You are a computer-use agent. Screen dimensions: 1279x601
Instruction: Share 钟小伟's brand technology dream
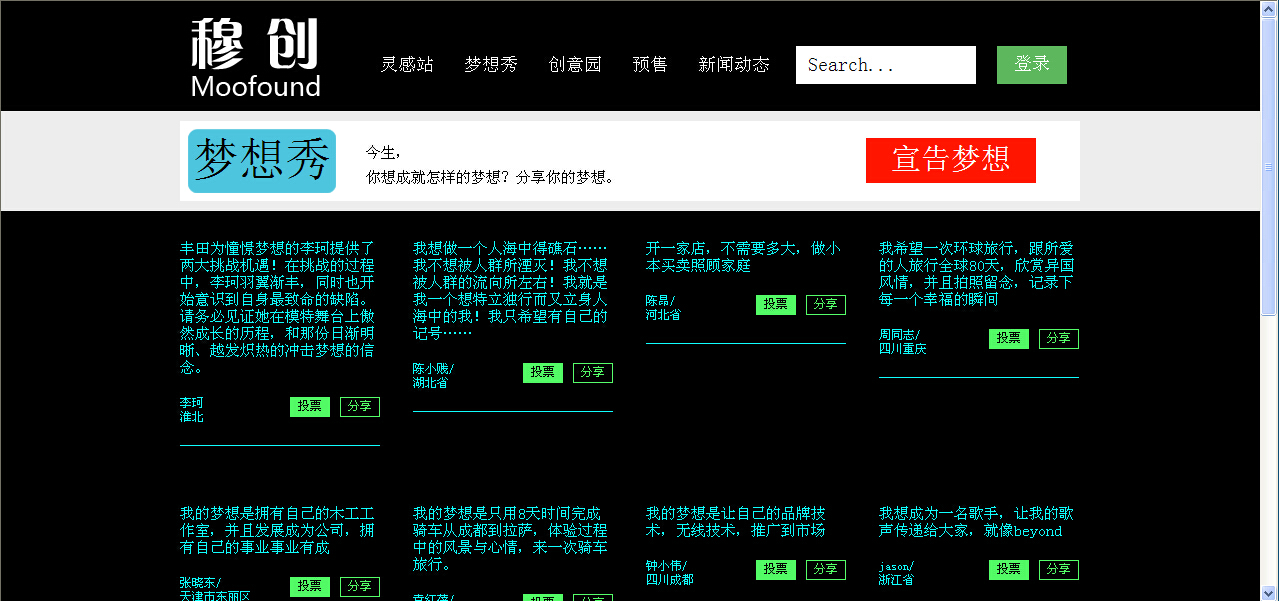pos(826,570)
